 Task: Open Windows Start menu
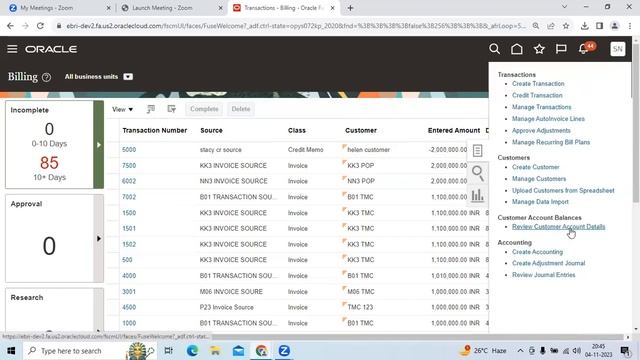coord(11,351)
